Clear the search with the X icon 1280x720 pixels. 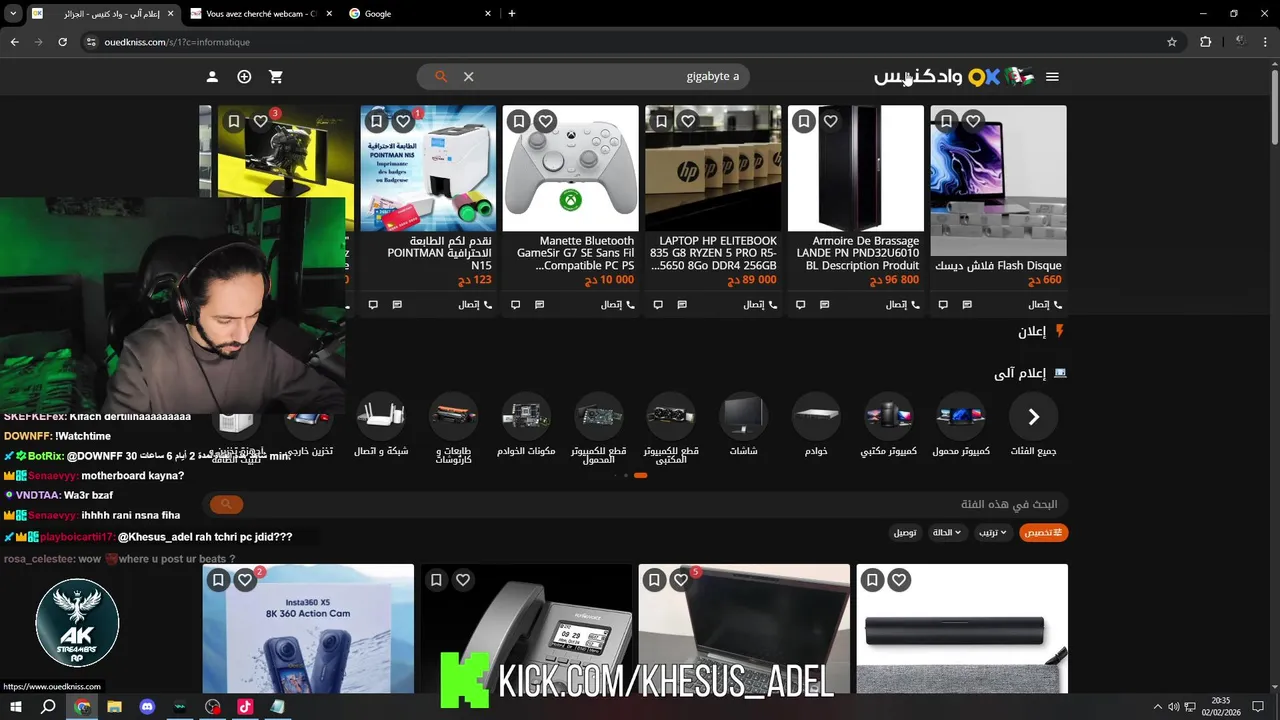pos(468,77)
